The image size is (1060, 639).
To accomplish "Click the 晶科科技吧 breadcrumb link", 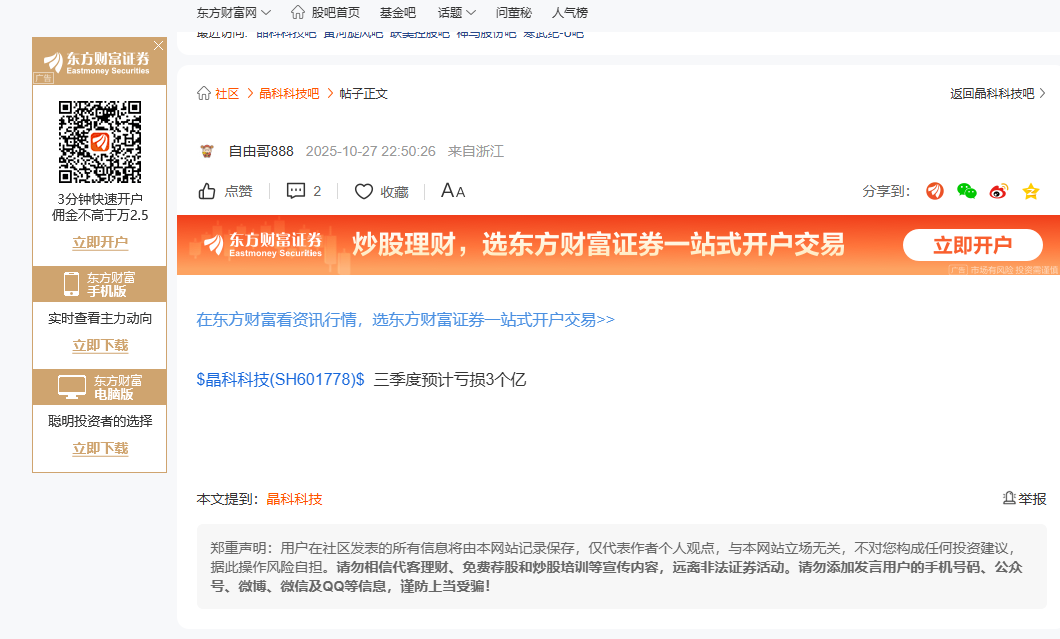I will click(x=289, y=93).
